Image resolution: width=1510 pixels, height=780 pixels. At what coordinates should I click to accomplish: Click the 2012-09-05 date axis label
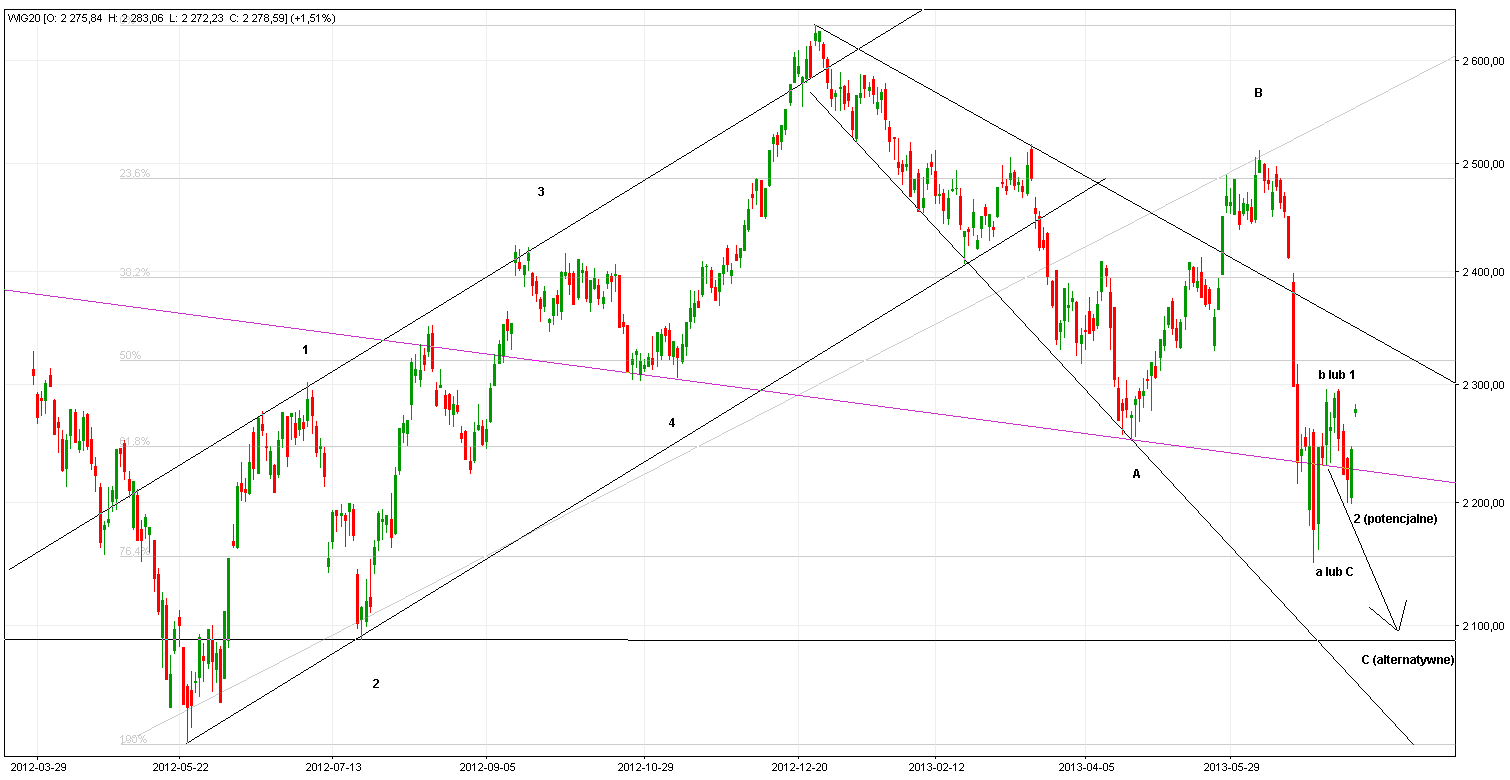487,767
